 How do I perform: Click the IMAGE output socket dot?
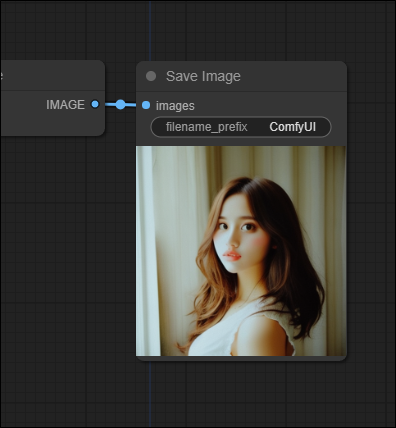point(95,104)
